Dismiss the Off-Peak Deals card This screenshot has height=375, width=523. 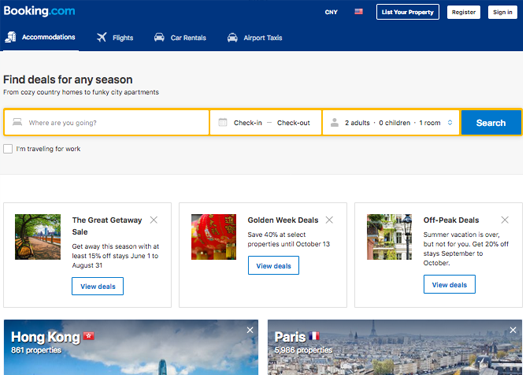[x=505, y=220]
